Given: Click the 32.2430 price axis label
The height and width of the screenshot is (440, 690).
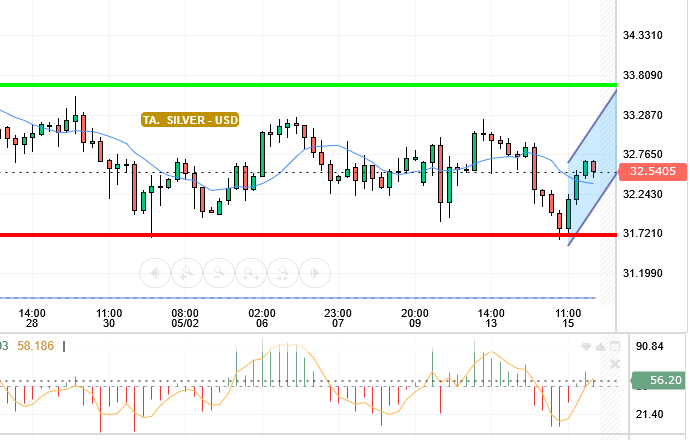Looking at the screenshot, I should click(642, 194).
